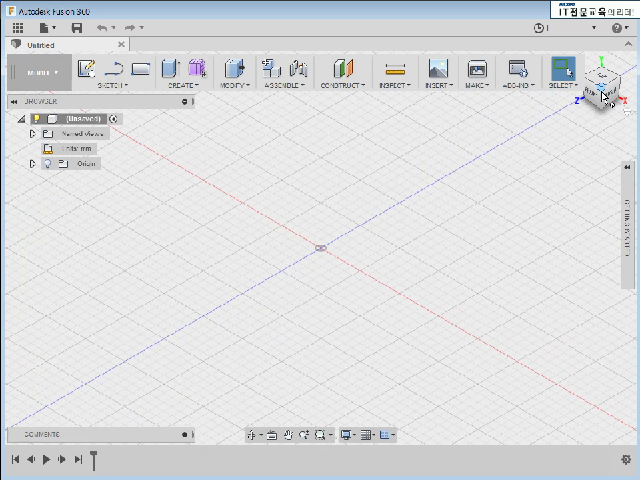
Task: Save the design with the disk icon
Action: coord(77,28)
